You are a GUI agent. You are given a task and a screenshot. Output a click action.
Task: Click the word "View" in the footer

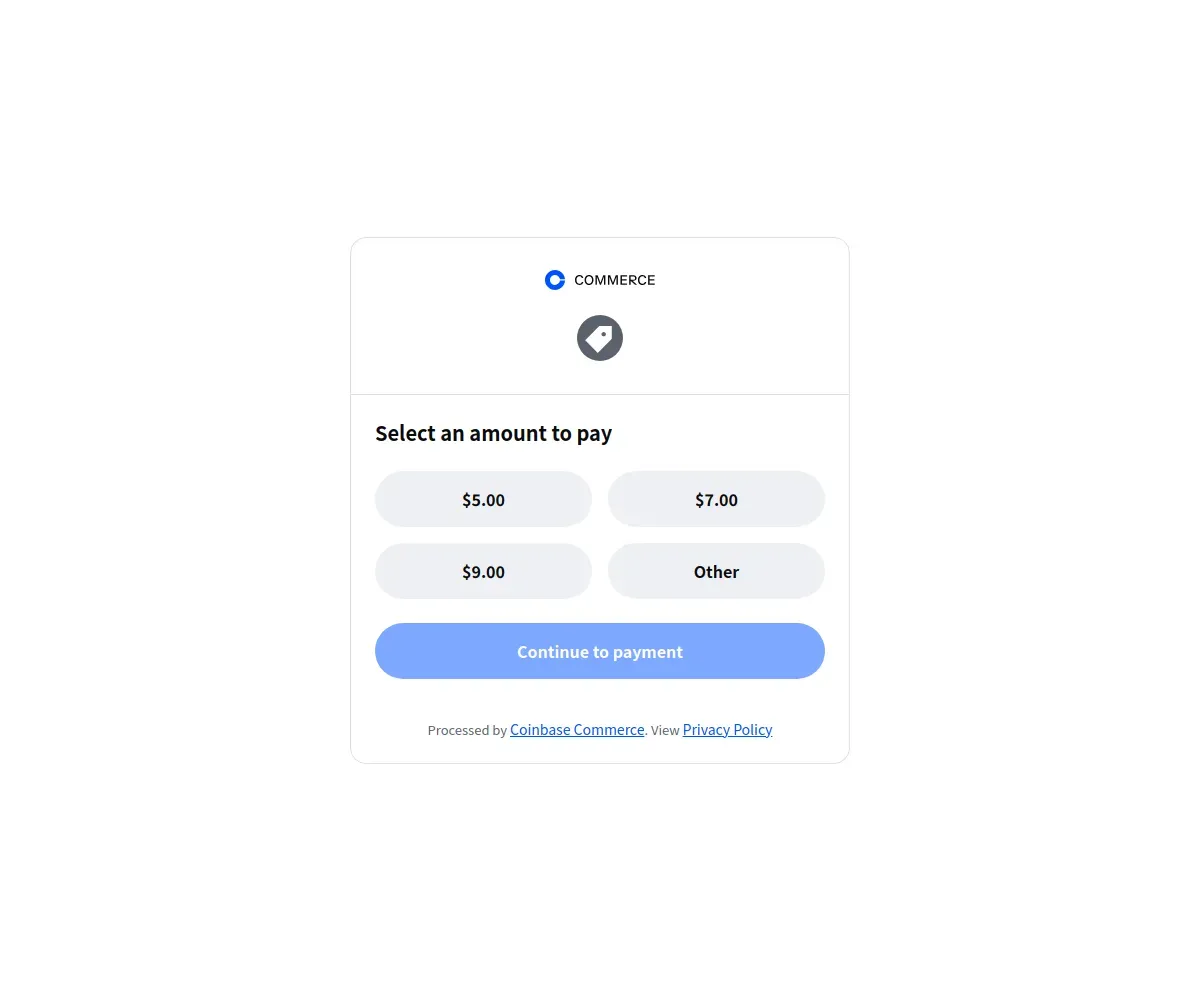coord(665,730)
